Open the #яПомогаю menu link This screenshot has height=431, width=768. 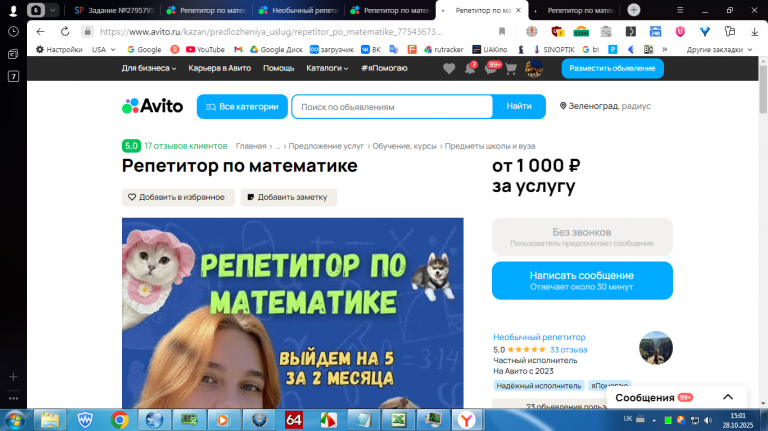pyautogui.click(x=384, y=68)
